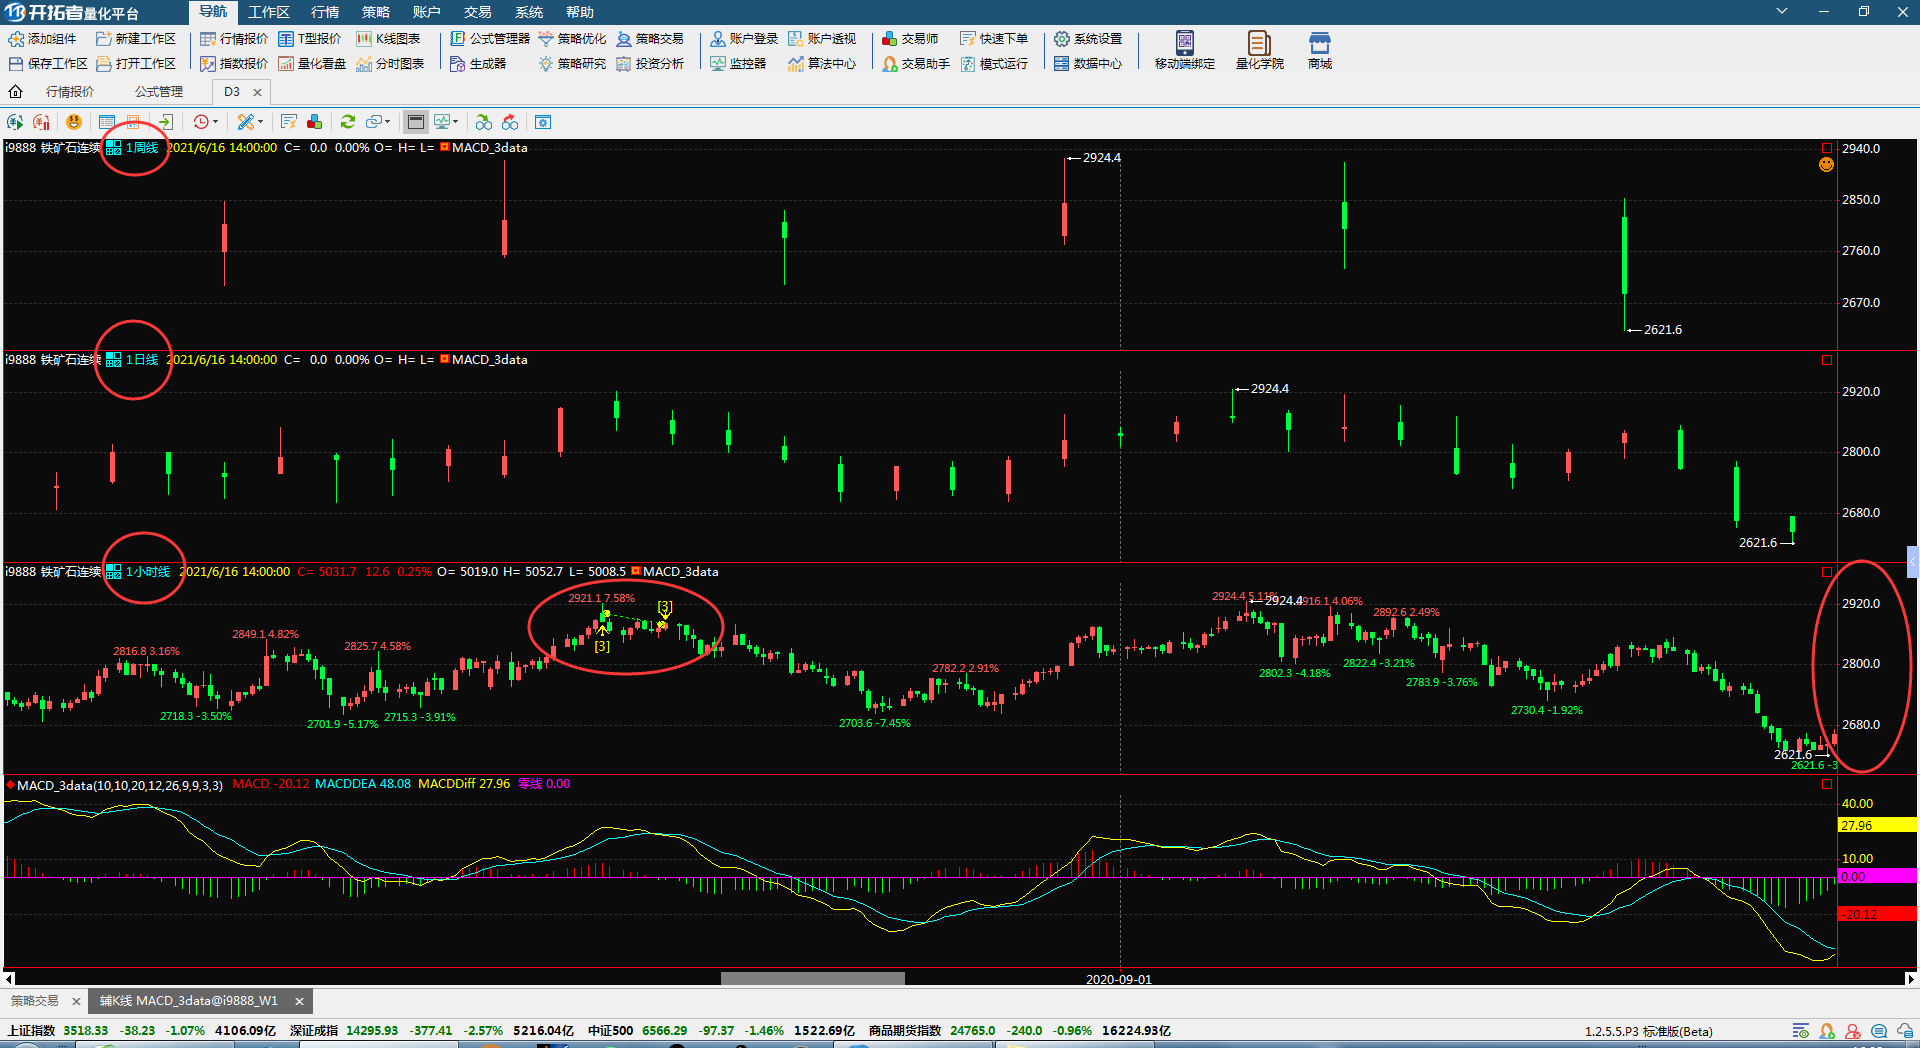Open the 策略 menu
Screen dimensions: 1920x1048
point(375,12)
